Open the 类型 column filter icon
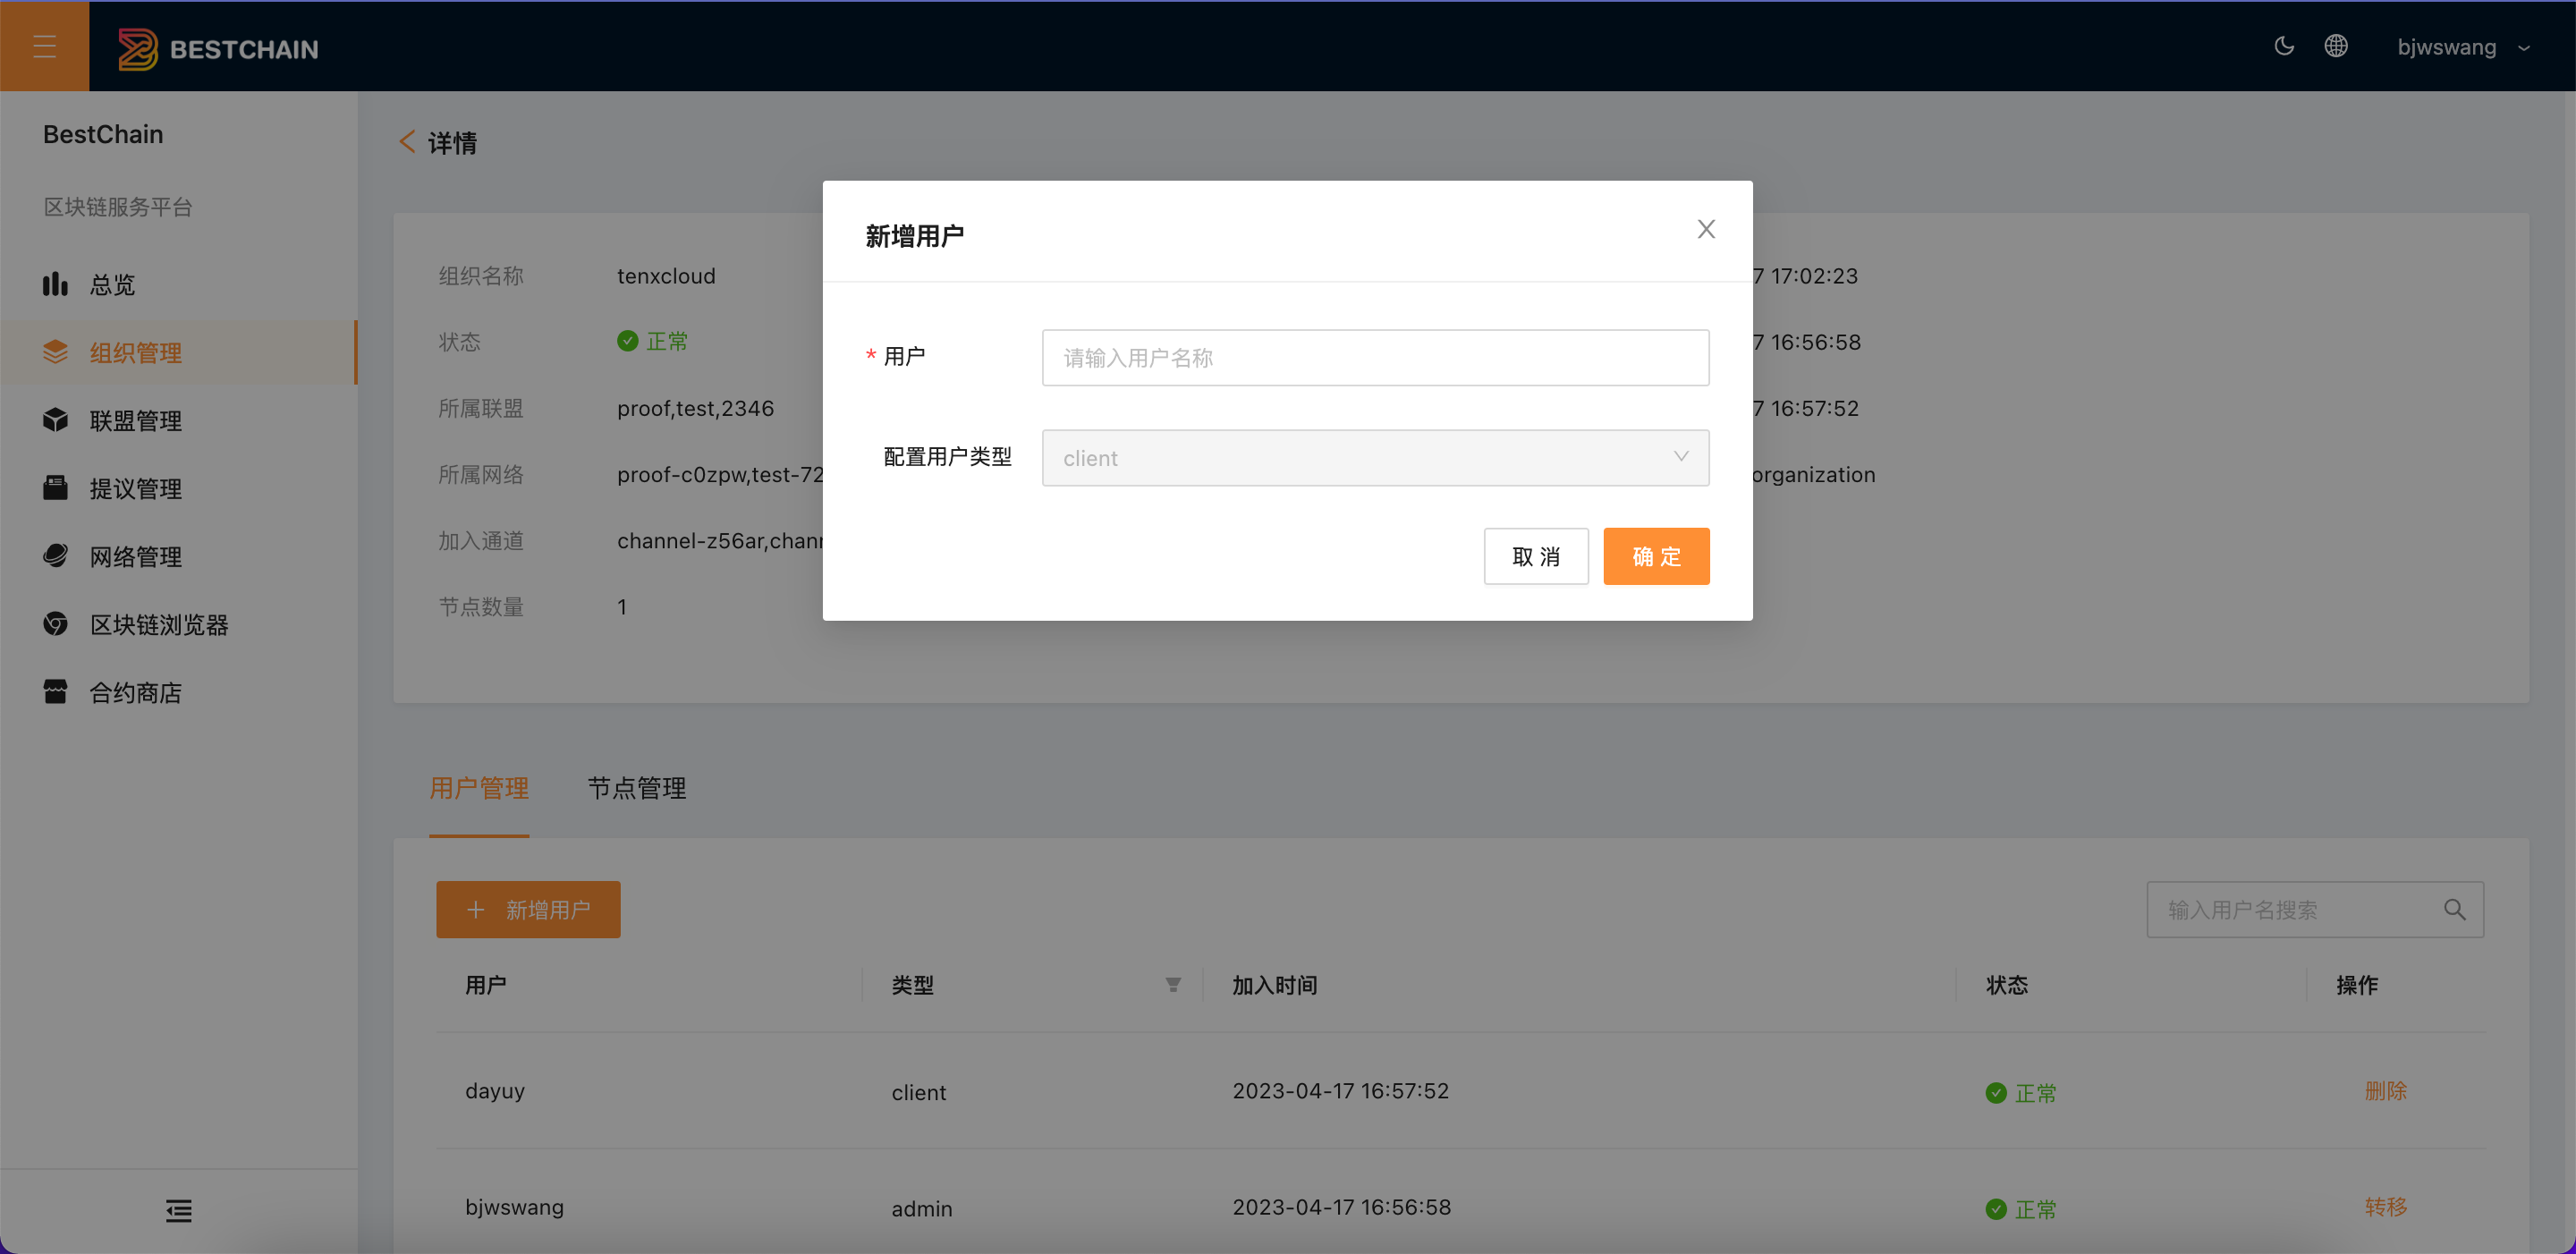The height and width of the screenshot is (1254, 2576). click(x=1173, y=985)
